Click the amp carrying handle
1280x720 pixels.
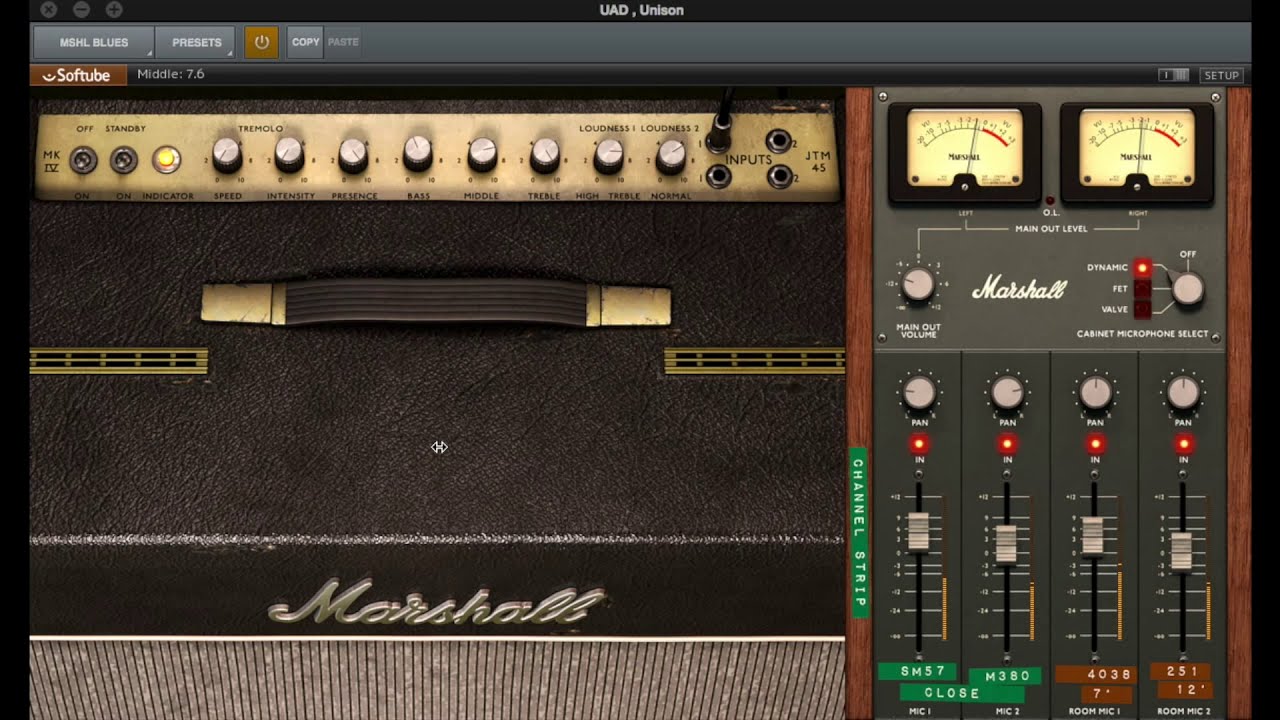pos(436,304)
